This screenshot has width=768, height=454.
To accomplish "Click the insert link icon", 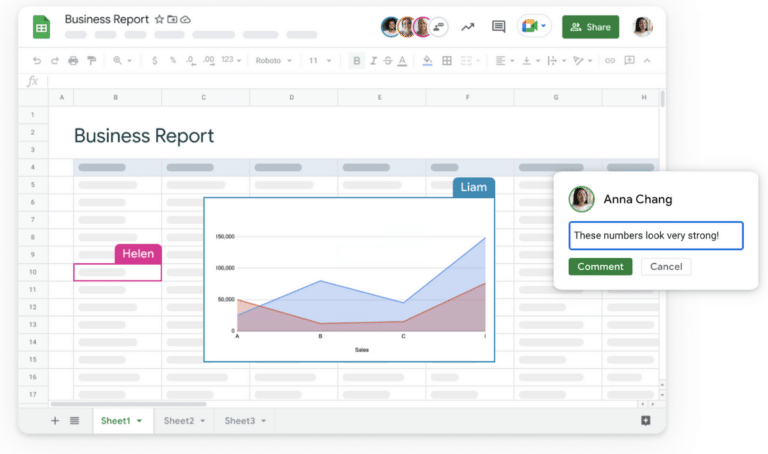I will click(x=610, y=61).
